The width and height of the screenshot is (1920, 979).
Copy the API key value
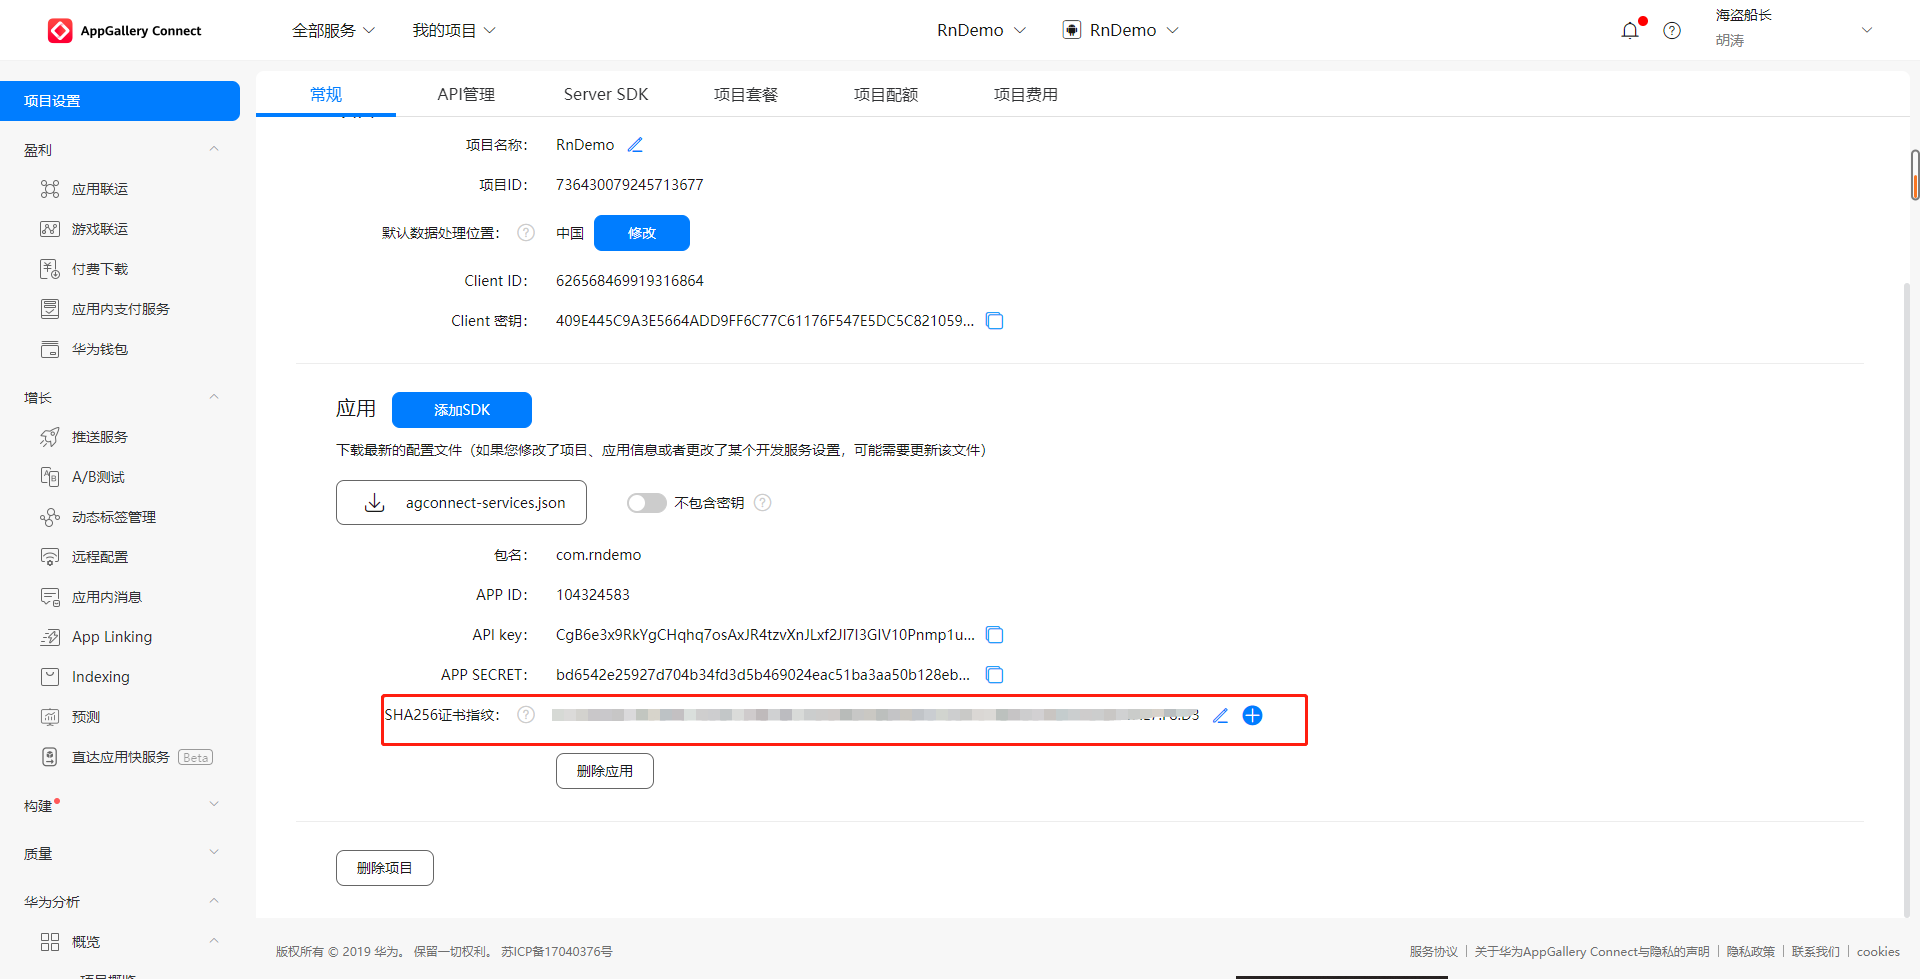click(995, 635)
